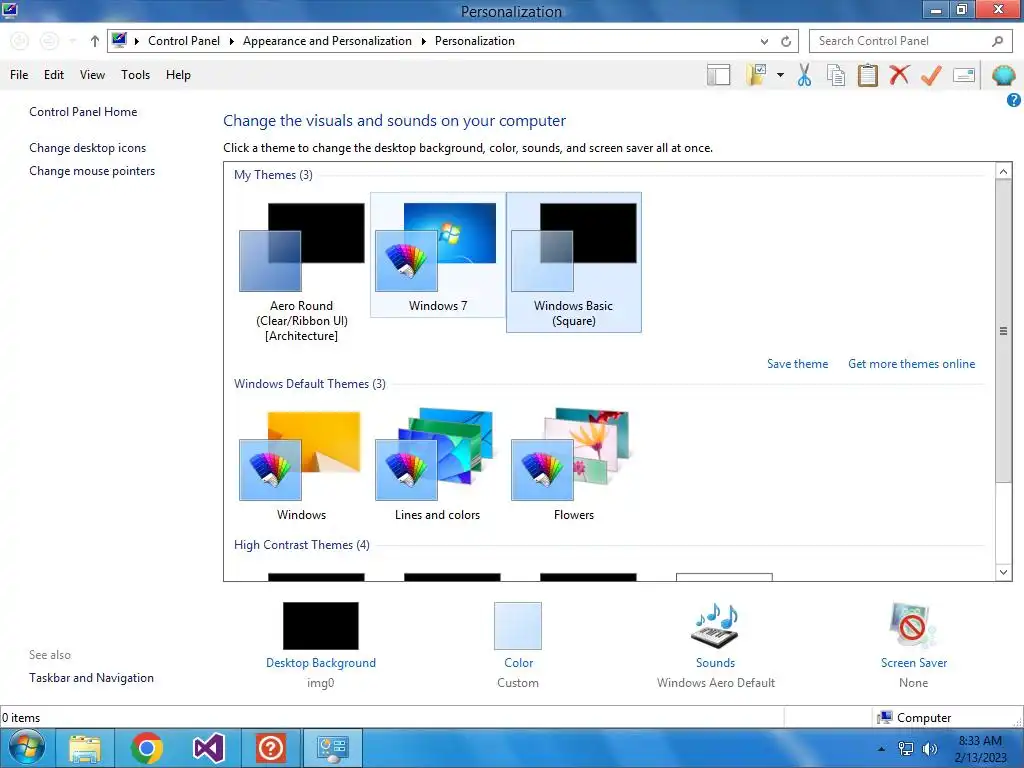Open the recent locations dropdown arrow

[x=73, y=41]
